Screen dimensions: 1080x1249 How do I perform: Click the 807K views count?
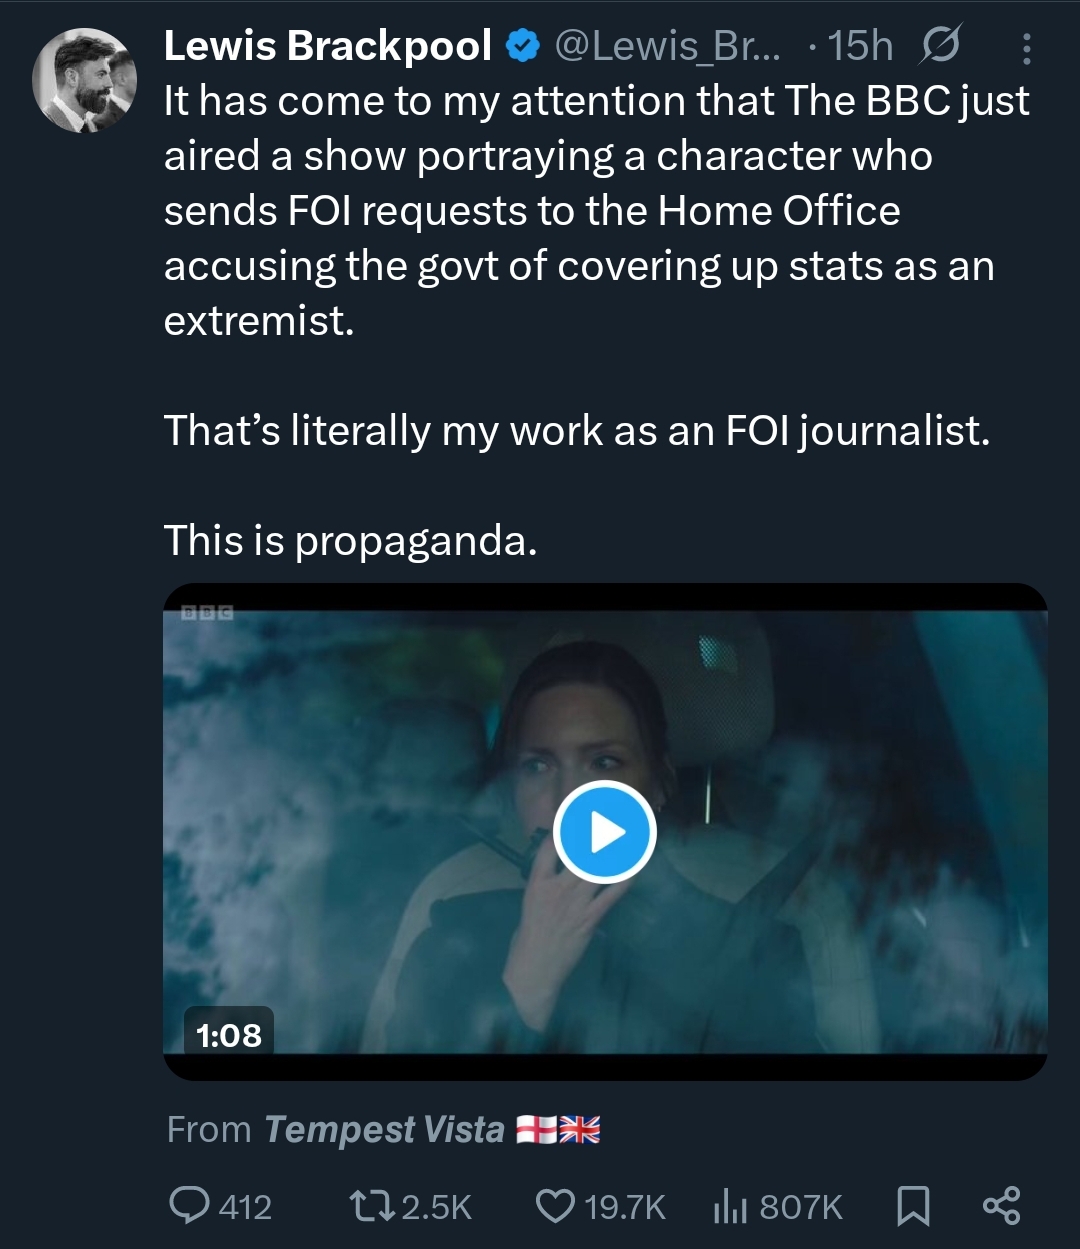(x=801, y=1207)
